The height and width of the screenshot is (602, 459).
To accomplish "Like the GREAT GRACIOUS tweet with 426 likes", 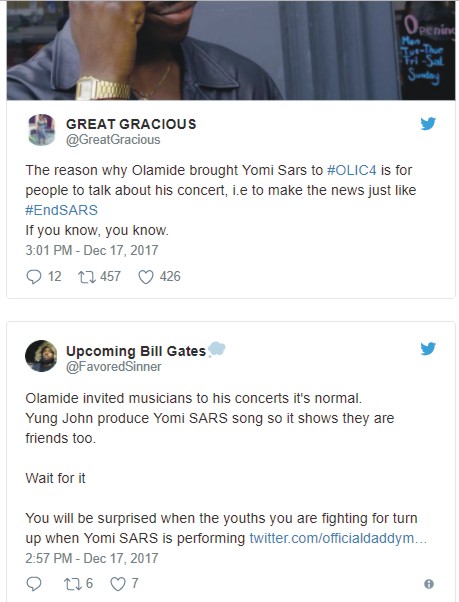I will (x=146, y=276).
